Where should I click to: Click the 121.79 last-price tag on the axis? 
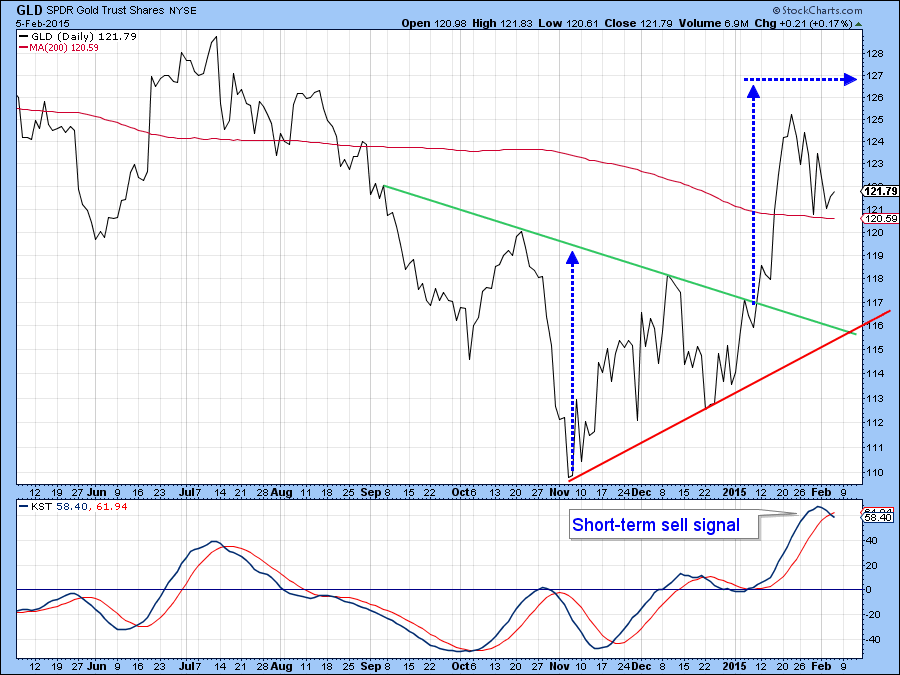(x=880, y=191)
